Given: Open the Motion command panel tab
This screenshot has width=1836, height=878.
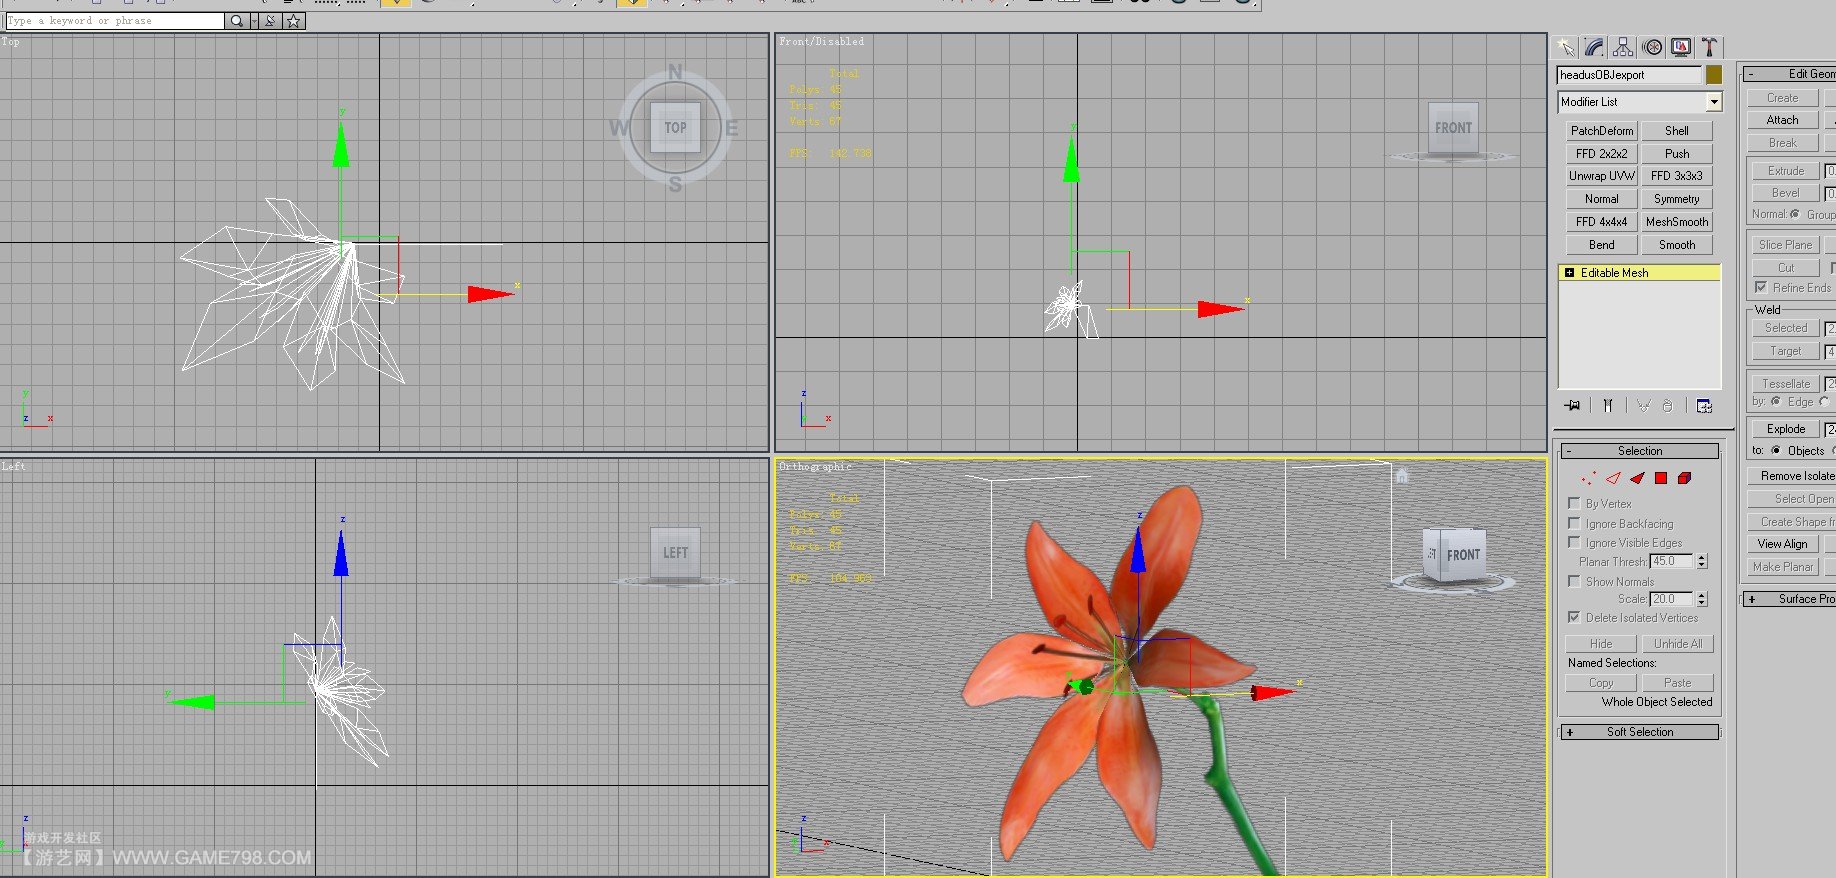Looking at the screenshot, I should pyautogui.click(x=1653, y=47).
